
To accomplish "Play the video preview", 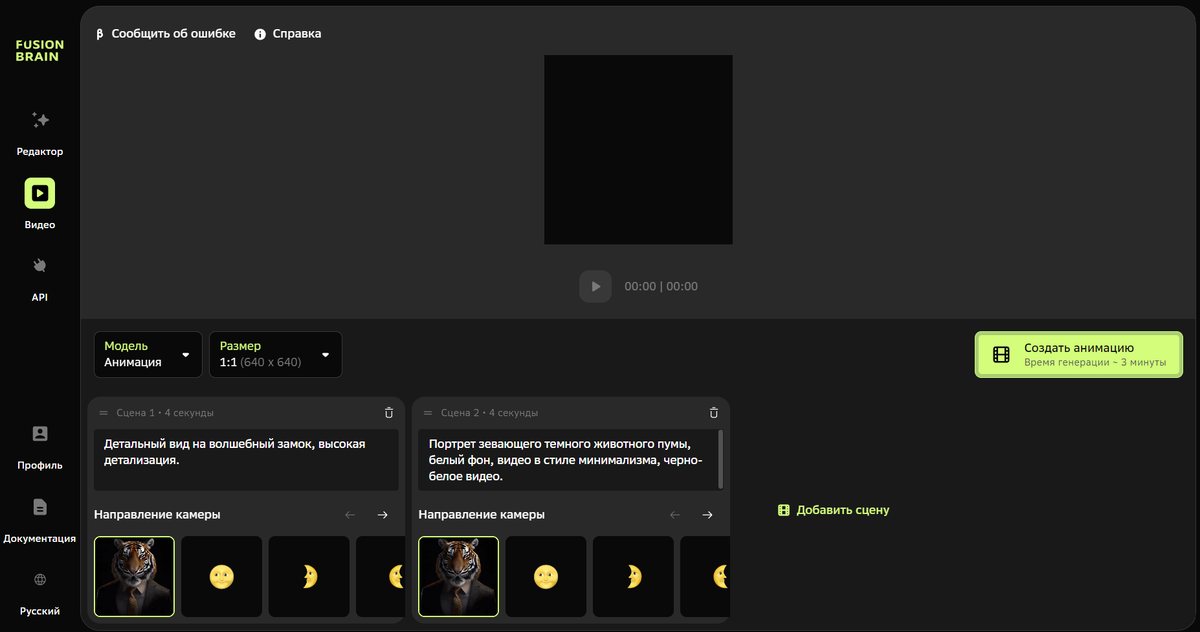I will [x=595, y=286].
